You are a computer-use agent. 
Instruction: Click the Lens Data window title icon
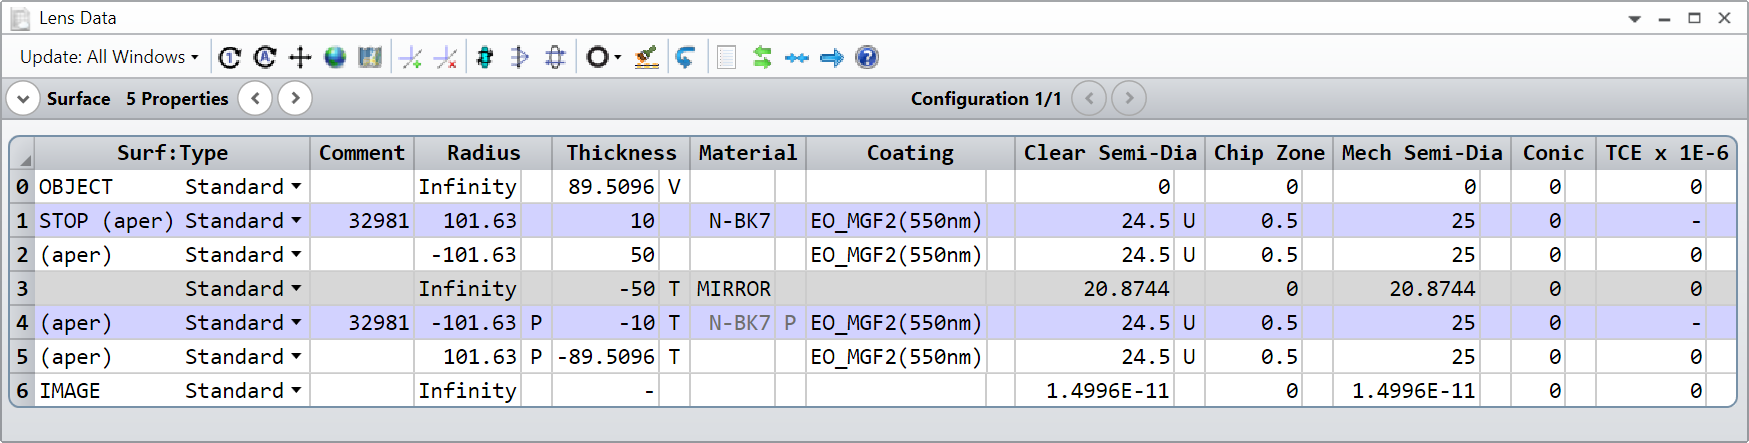point(20,18)
